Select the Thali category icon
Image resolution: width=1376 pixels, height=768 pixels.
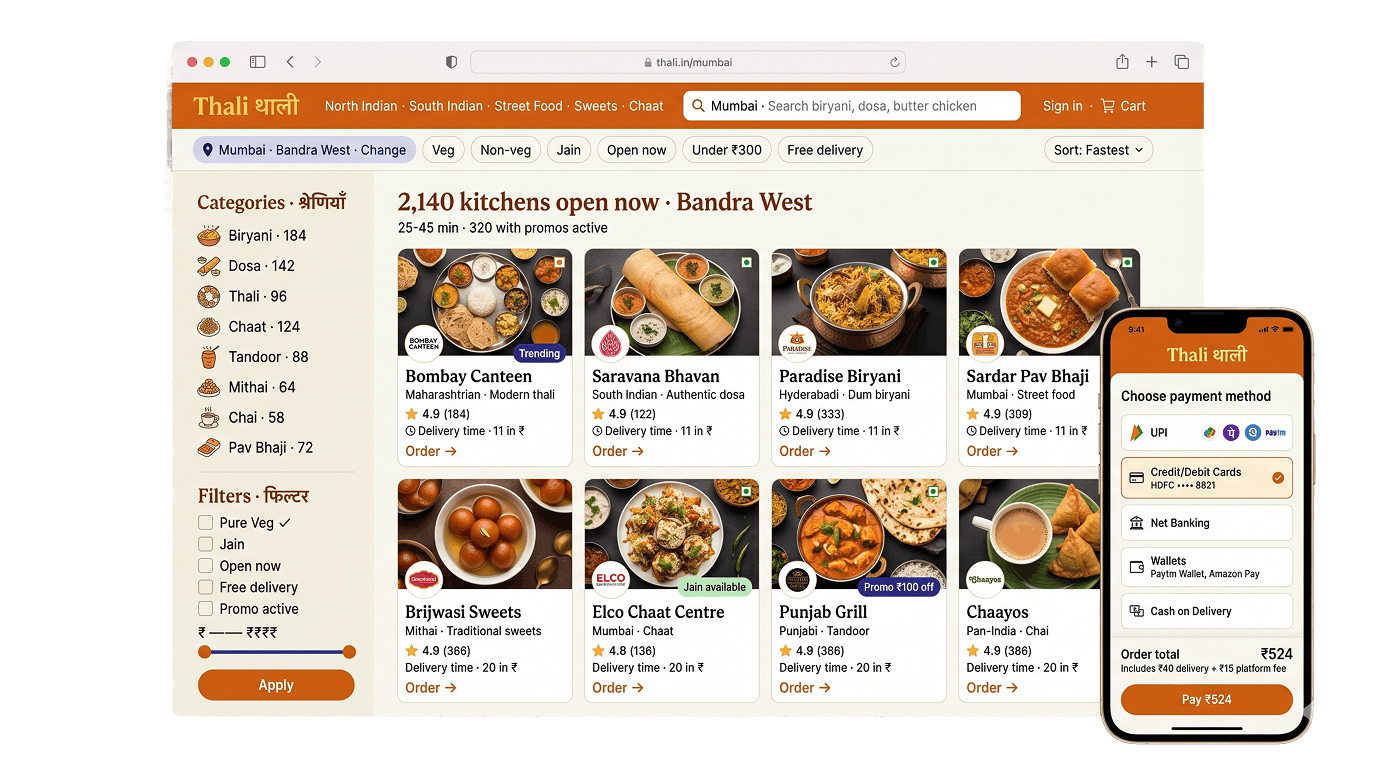point(209,296)
